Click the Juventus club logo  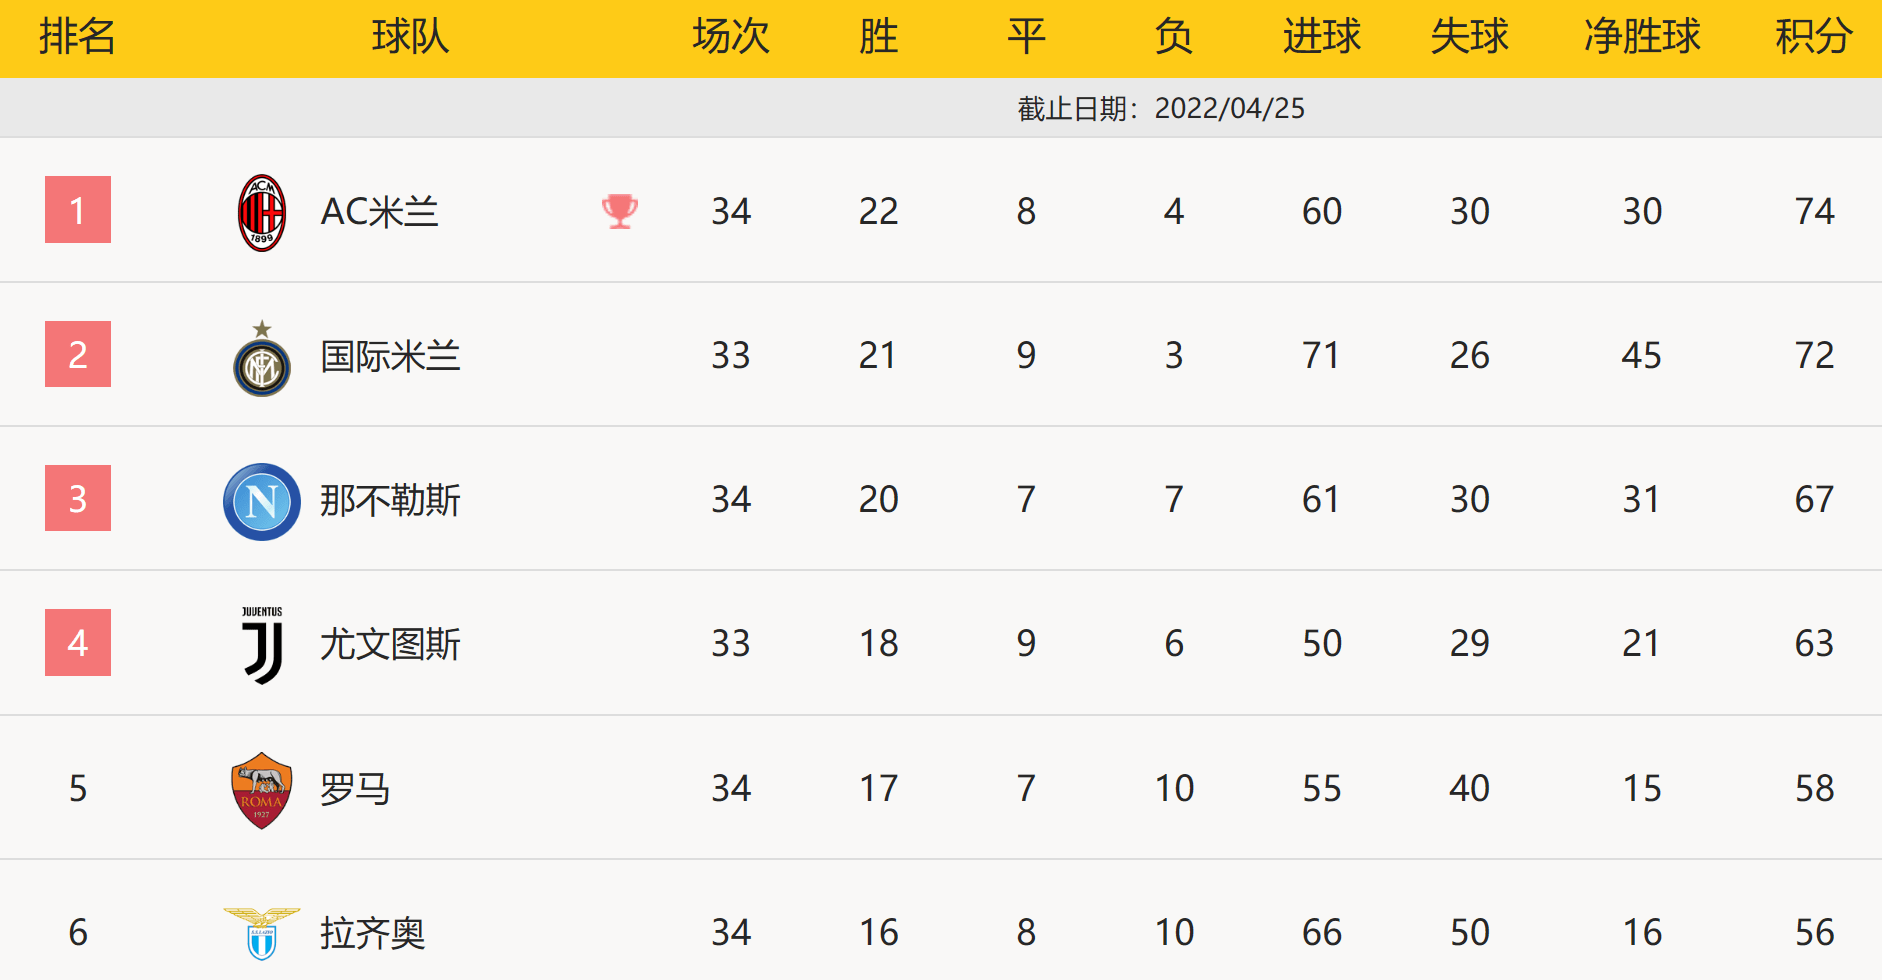[262, 645]
